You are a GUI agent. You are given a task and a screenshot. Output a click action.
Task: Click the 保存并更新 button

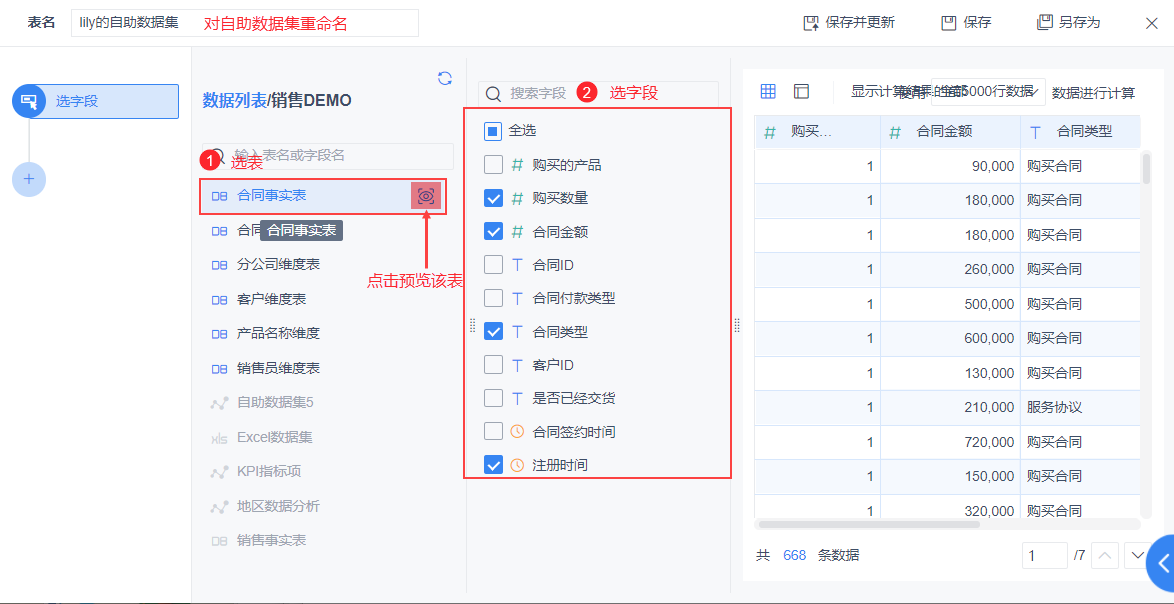tap(849, 22)
